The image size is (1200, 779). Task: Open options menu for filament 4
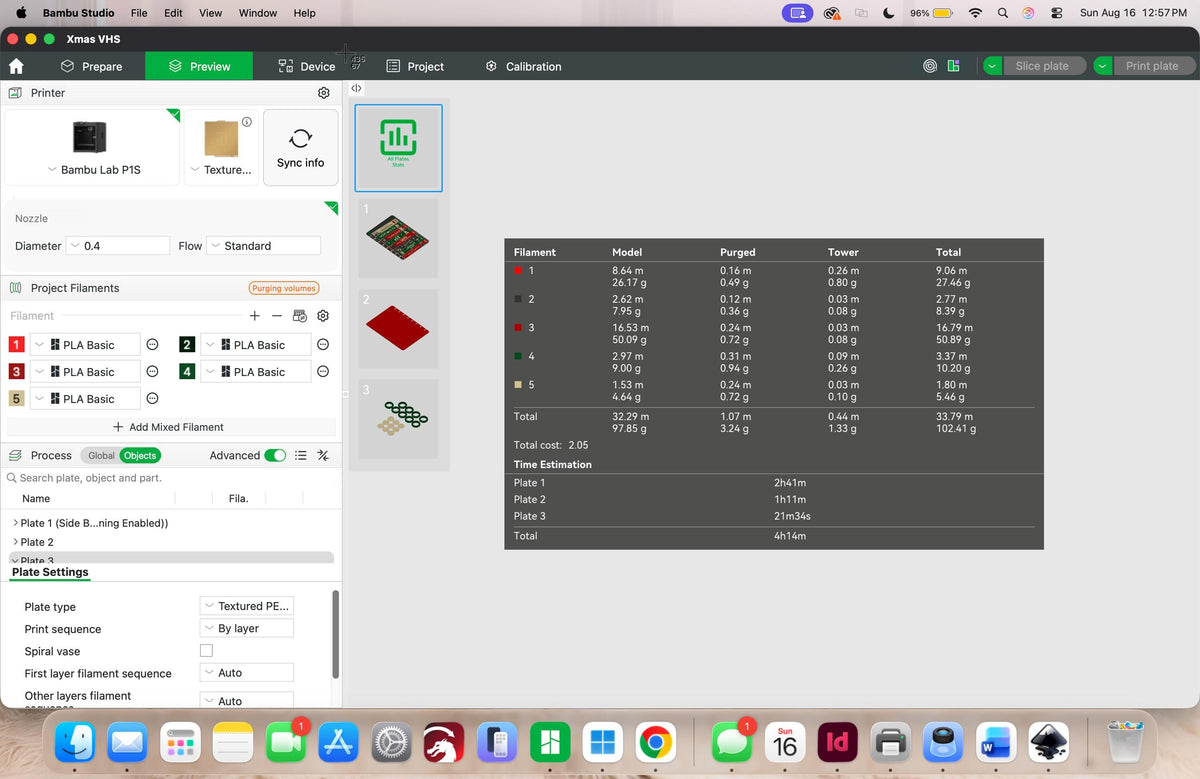323,371
